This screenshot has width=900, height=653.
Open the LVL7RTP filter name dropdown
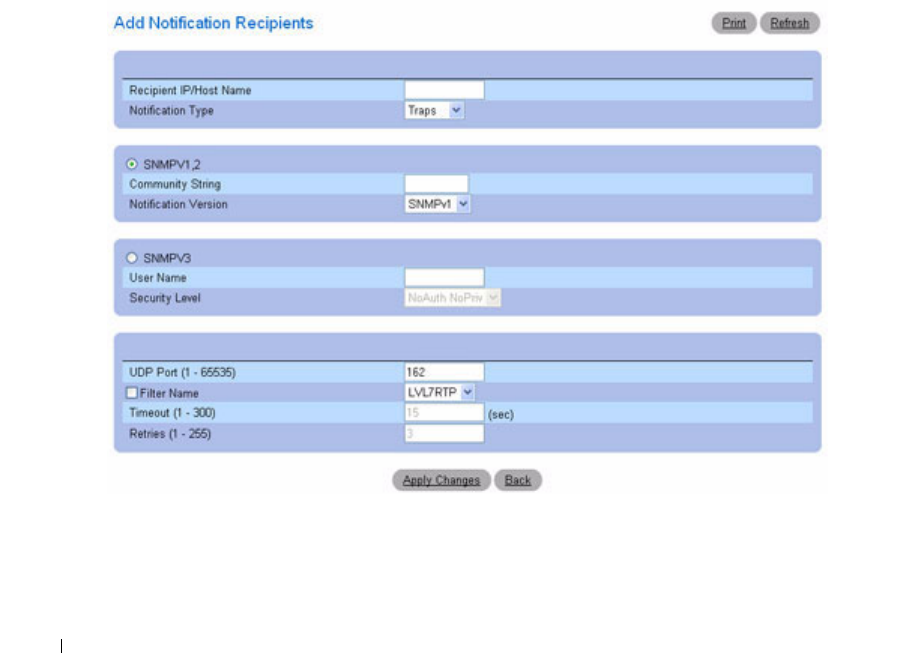tap(440, 392)
